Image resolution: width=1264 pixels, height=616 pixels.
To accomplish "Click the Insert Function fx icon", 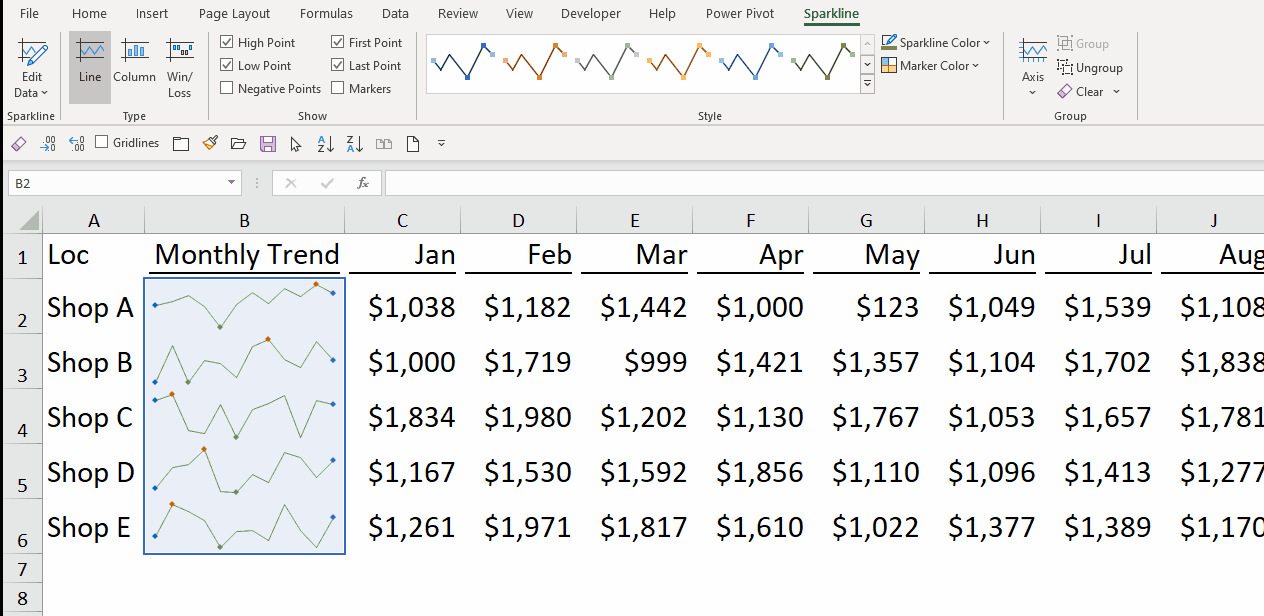I will click(x=363, y=183).
